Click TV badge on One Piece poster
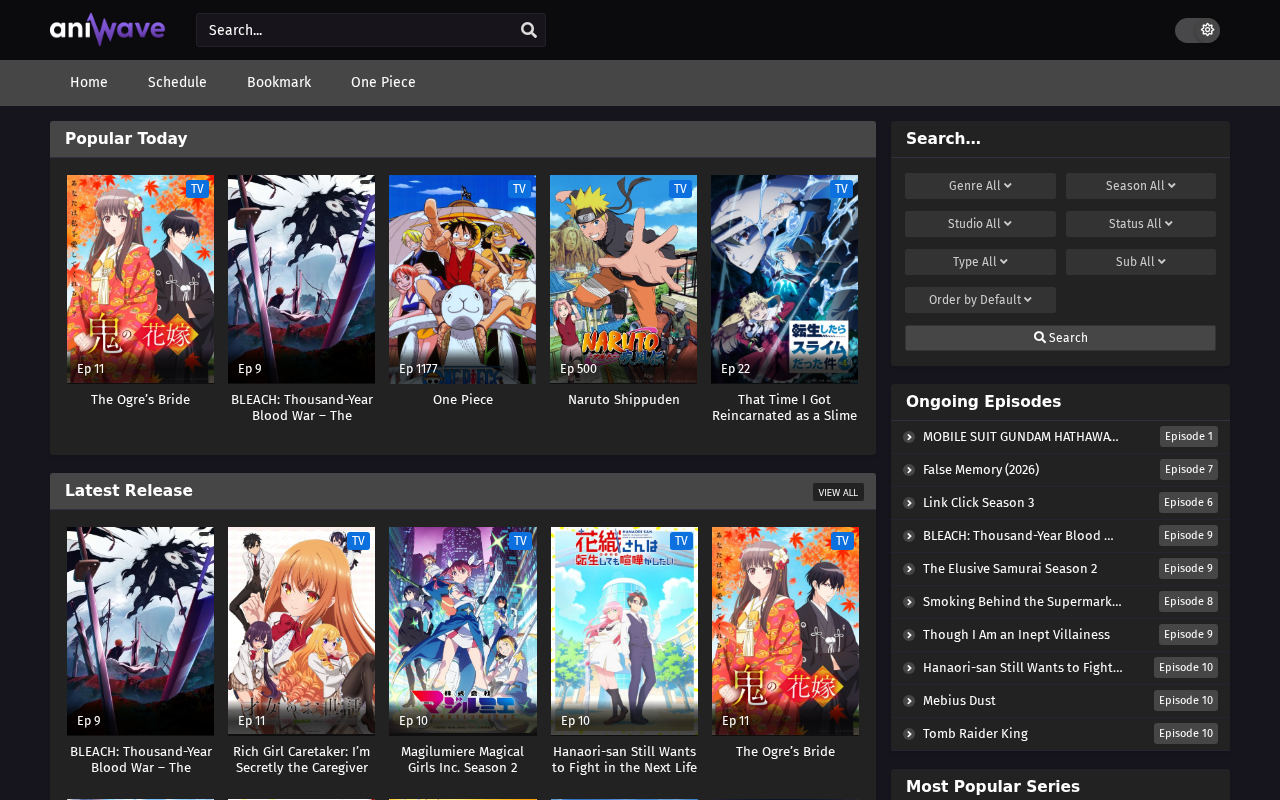 (x=519, y=189)
